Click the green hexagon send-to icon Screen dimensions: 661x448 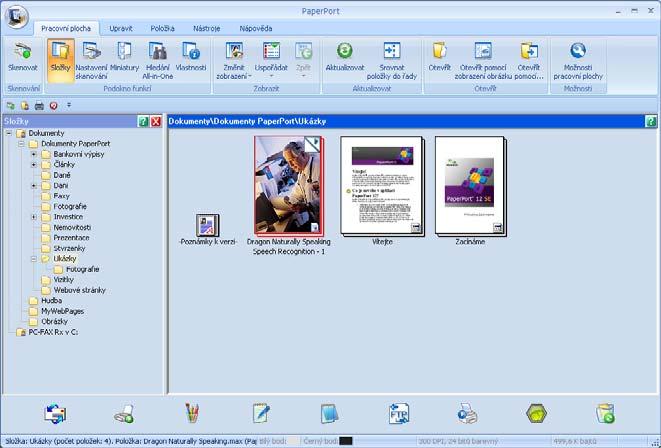click(x=536, y=413)
